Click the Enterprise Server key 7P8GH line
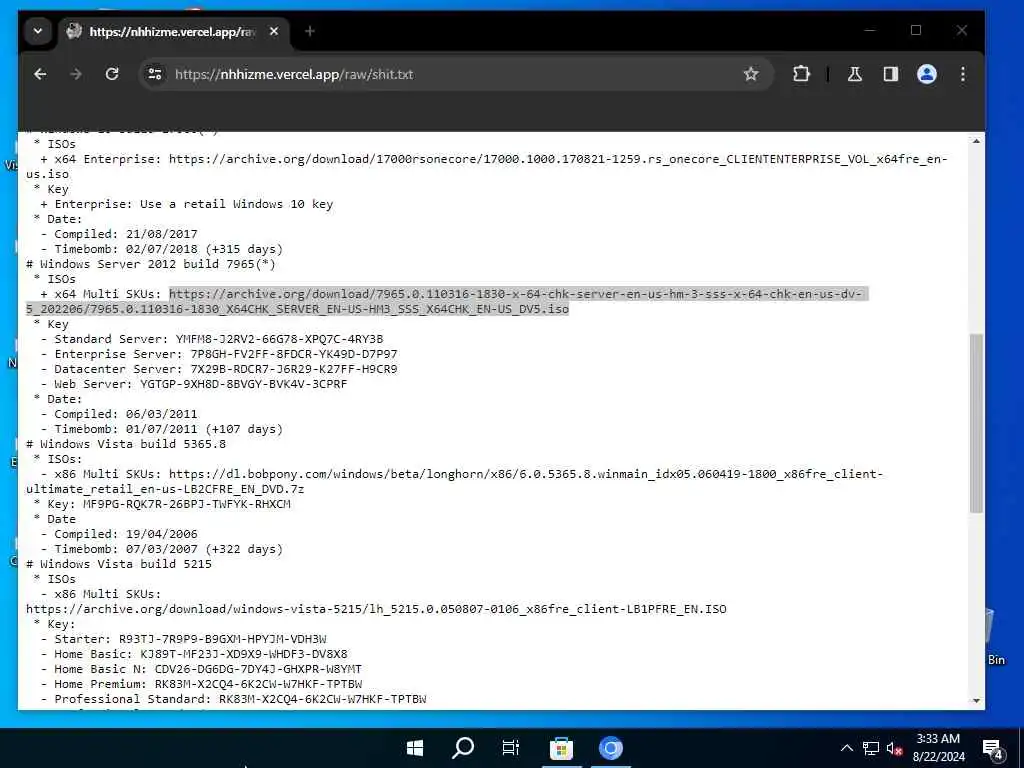The width and height of the screenshot is (1024, 768). (219, 354)
